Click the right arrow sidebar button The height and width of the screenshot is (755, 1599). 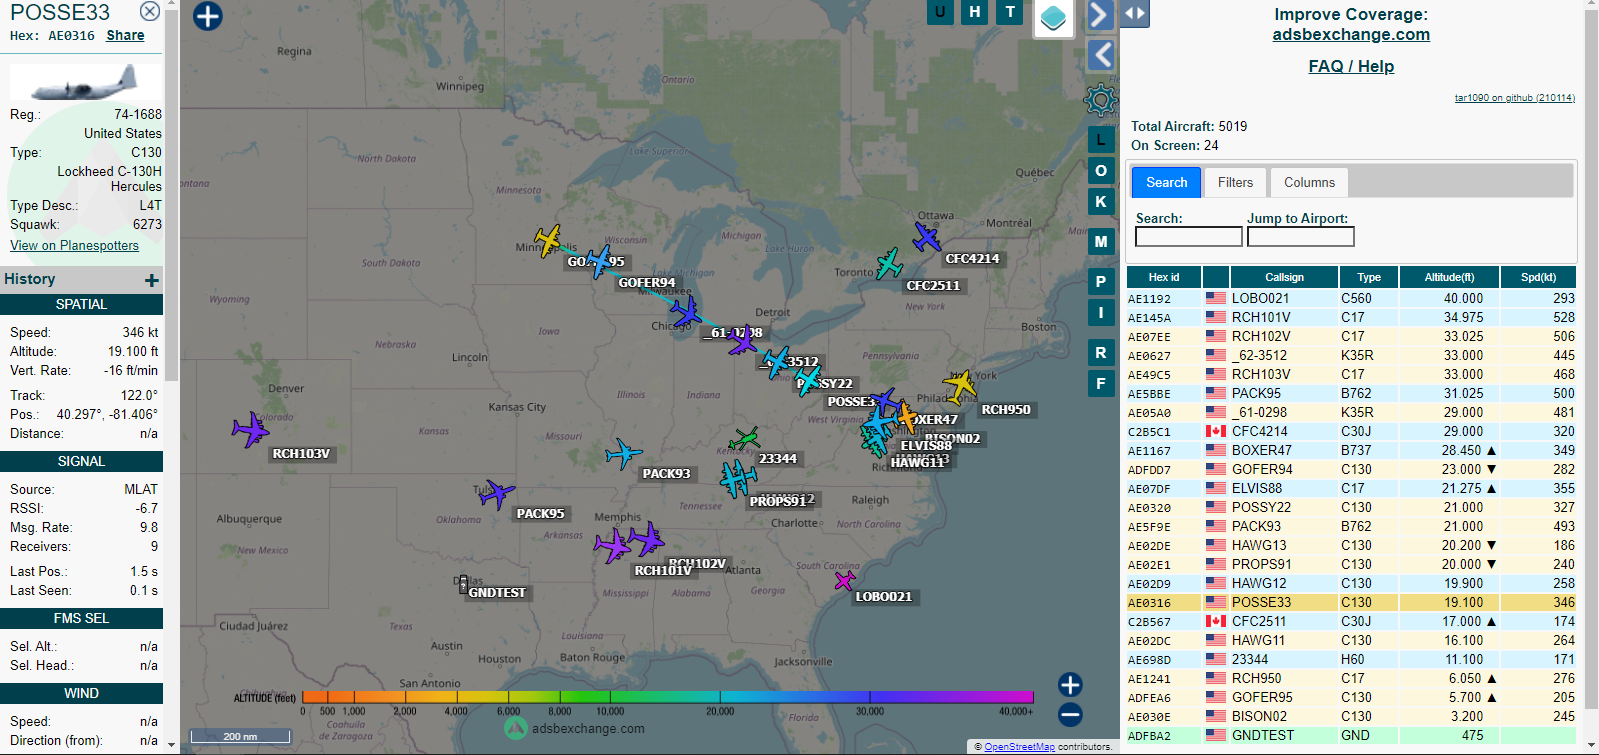pos(1100,15)
